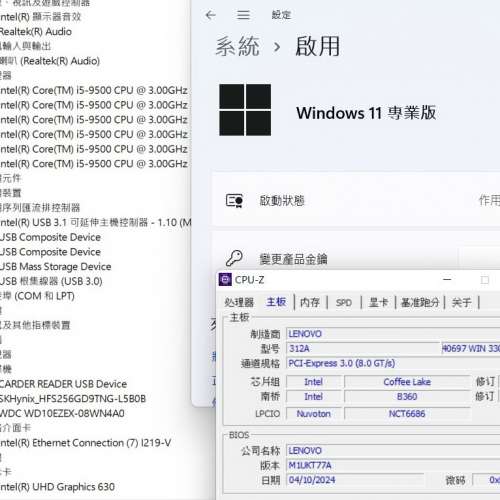The height and width of the screenshot is (500, 500).
Task: Click the BIOS company LENOVO field
Action: point(393,451)
